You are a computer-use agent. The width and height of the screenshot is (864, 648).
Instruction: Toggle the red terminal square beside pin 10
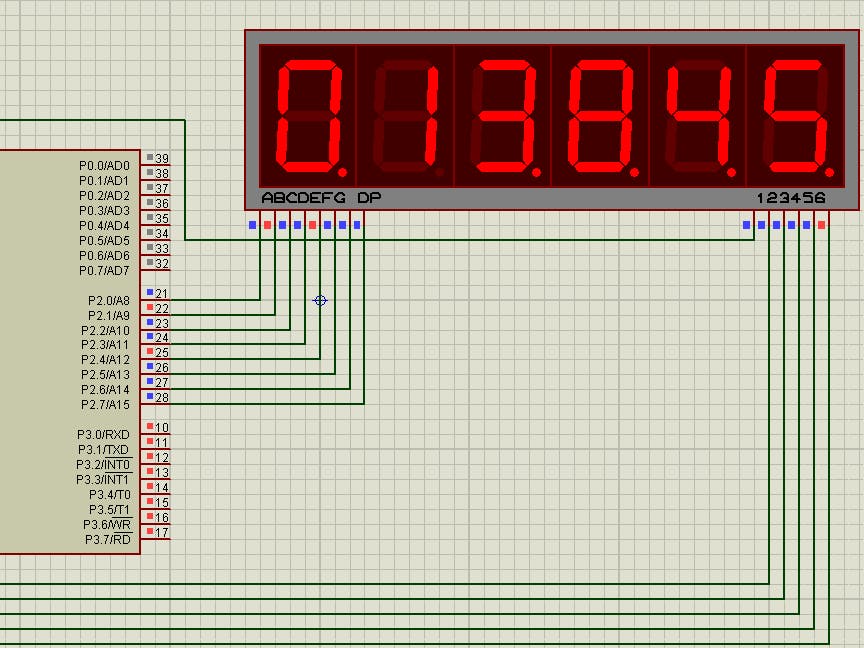coord(148,427)
